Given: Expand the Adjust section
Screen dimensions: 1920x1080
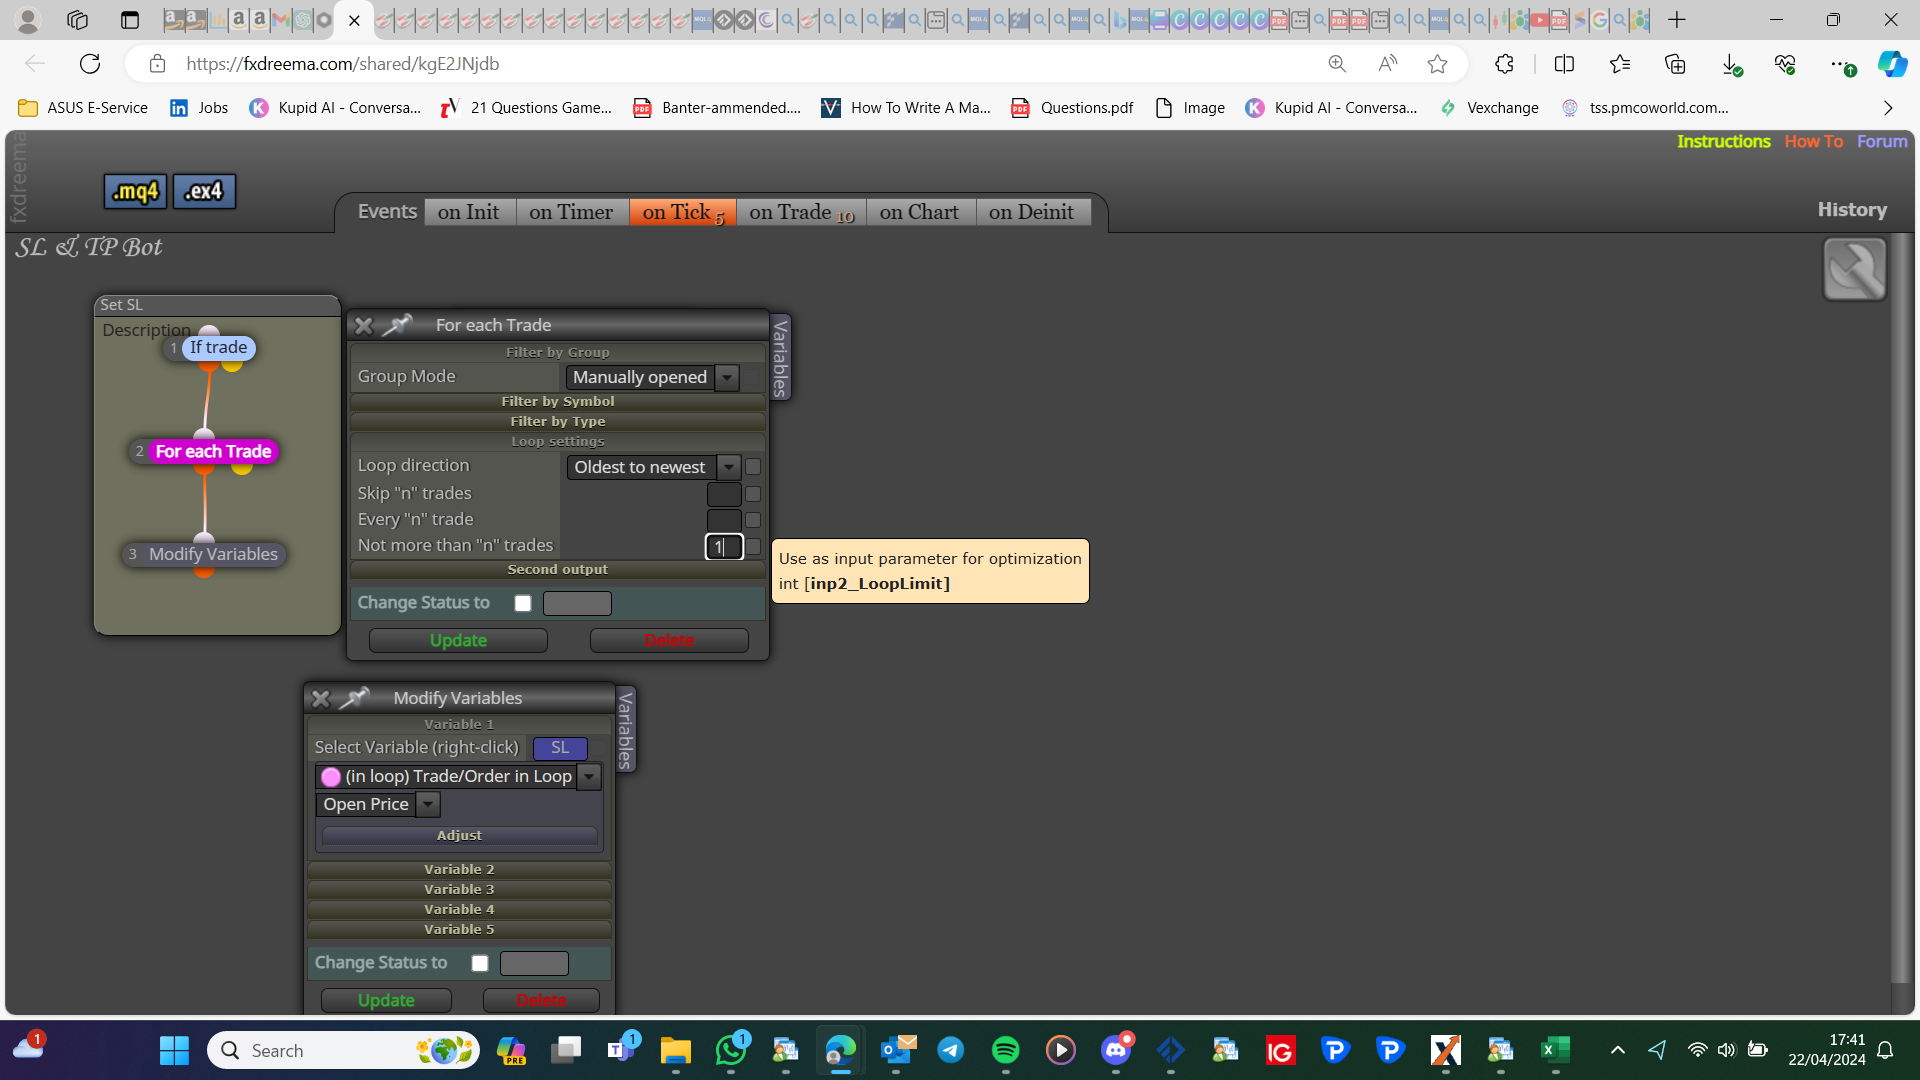Looking at the screenshot, I should [x=459, y=836].
